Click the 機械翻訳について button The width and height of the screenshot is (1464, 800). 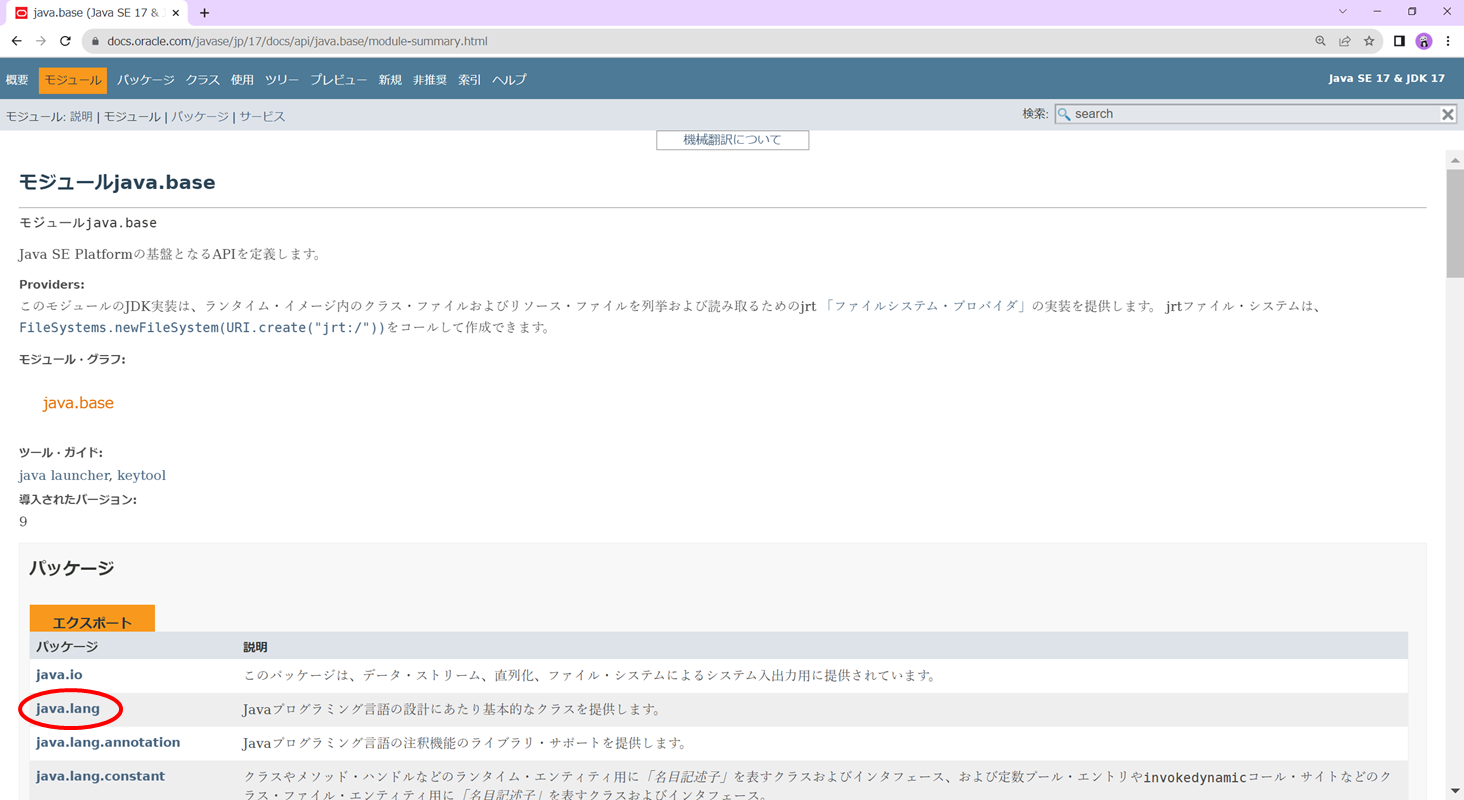(x=732, y=140)
